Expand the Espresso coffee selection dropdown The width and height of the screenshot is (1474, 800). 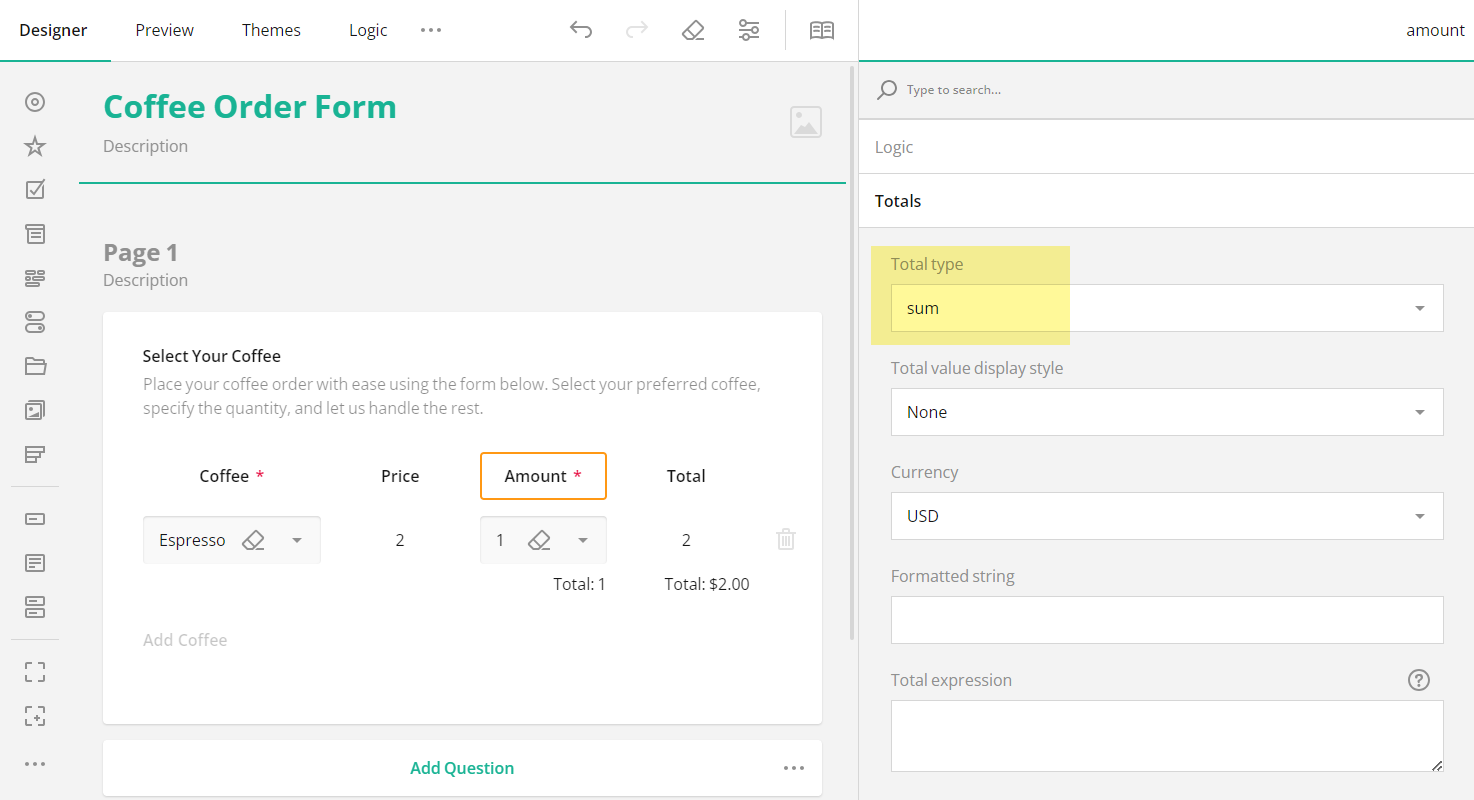296,539
